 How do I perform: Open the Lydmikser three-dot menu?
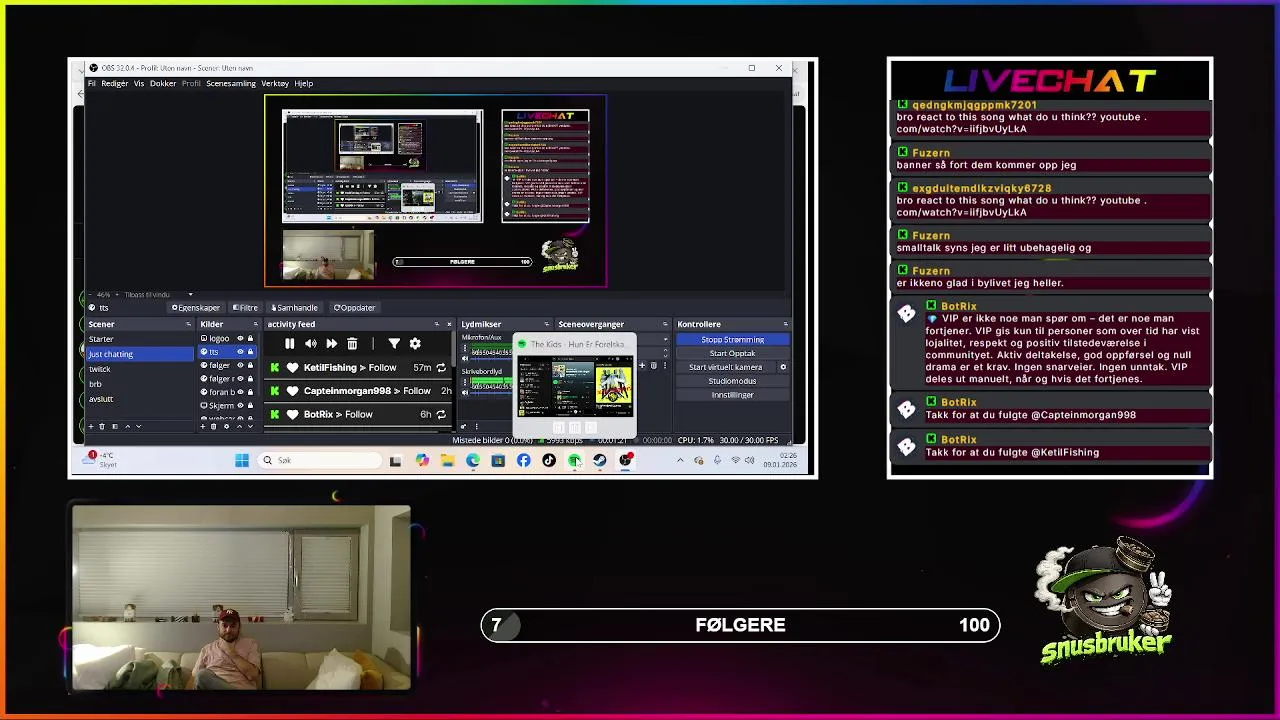pos(476,426)
